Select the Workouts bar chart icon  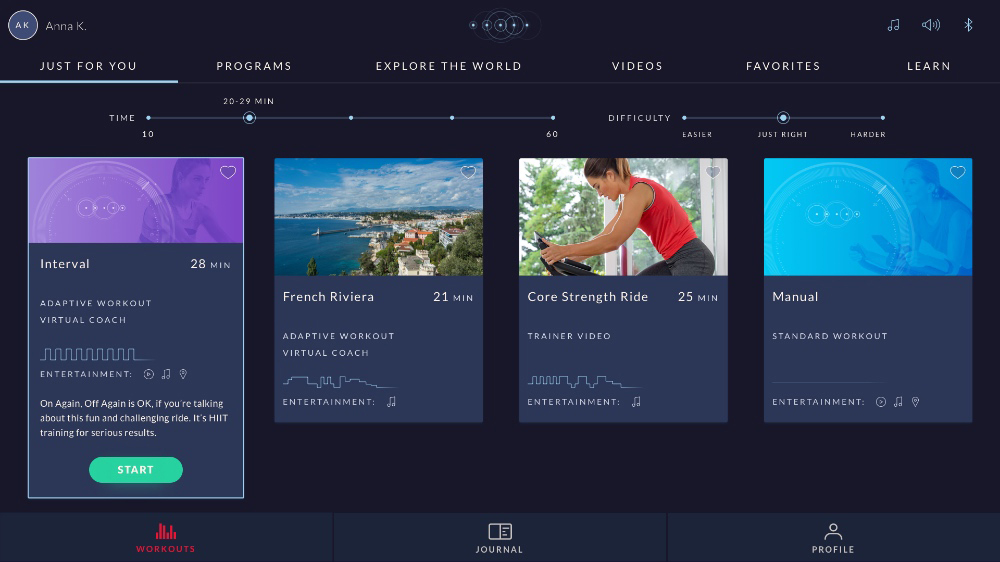[166, 531]
